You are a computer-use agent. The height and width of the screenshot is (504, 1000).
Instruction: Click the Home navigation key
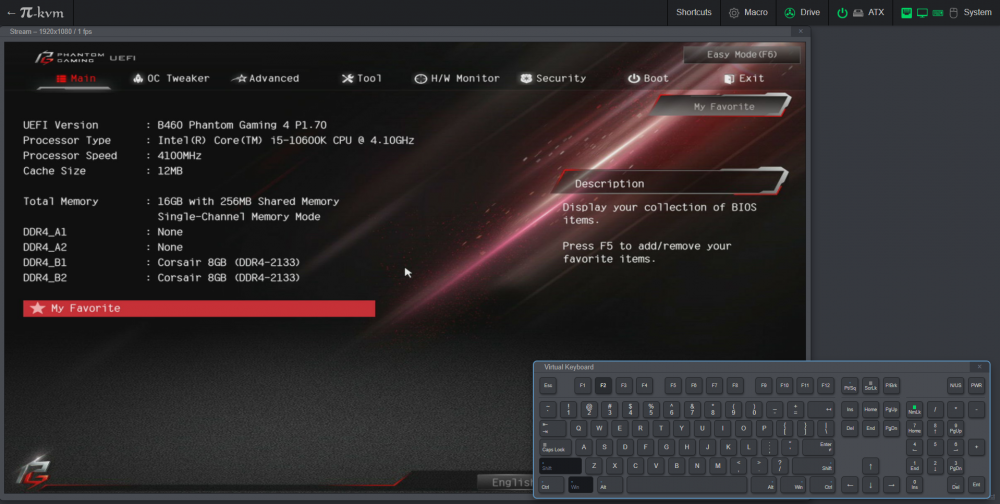[871, 410]
